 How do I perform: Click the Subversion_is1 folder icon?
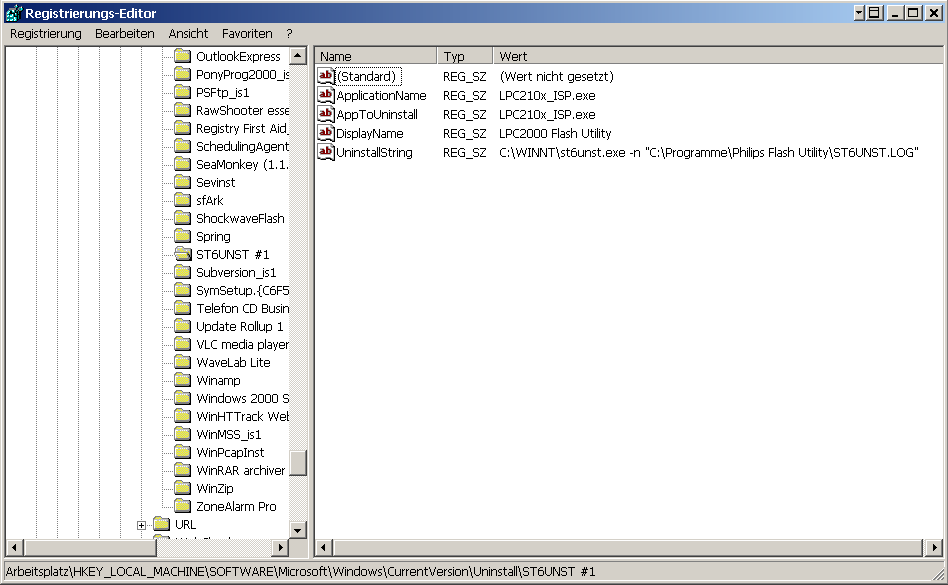[x=183, y=273]
